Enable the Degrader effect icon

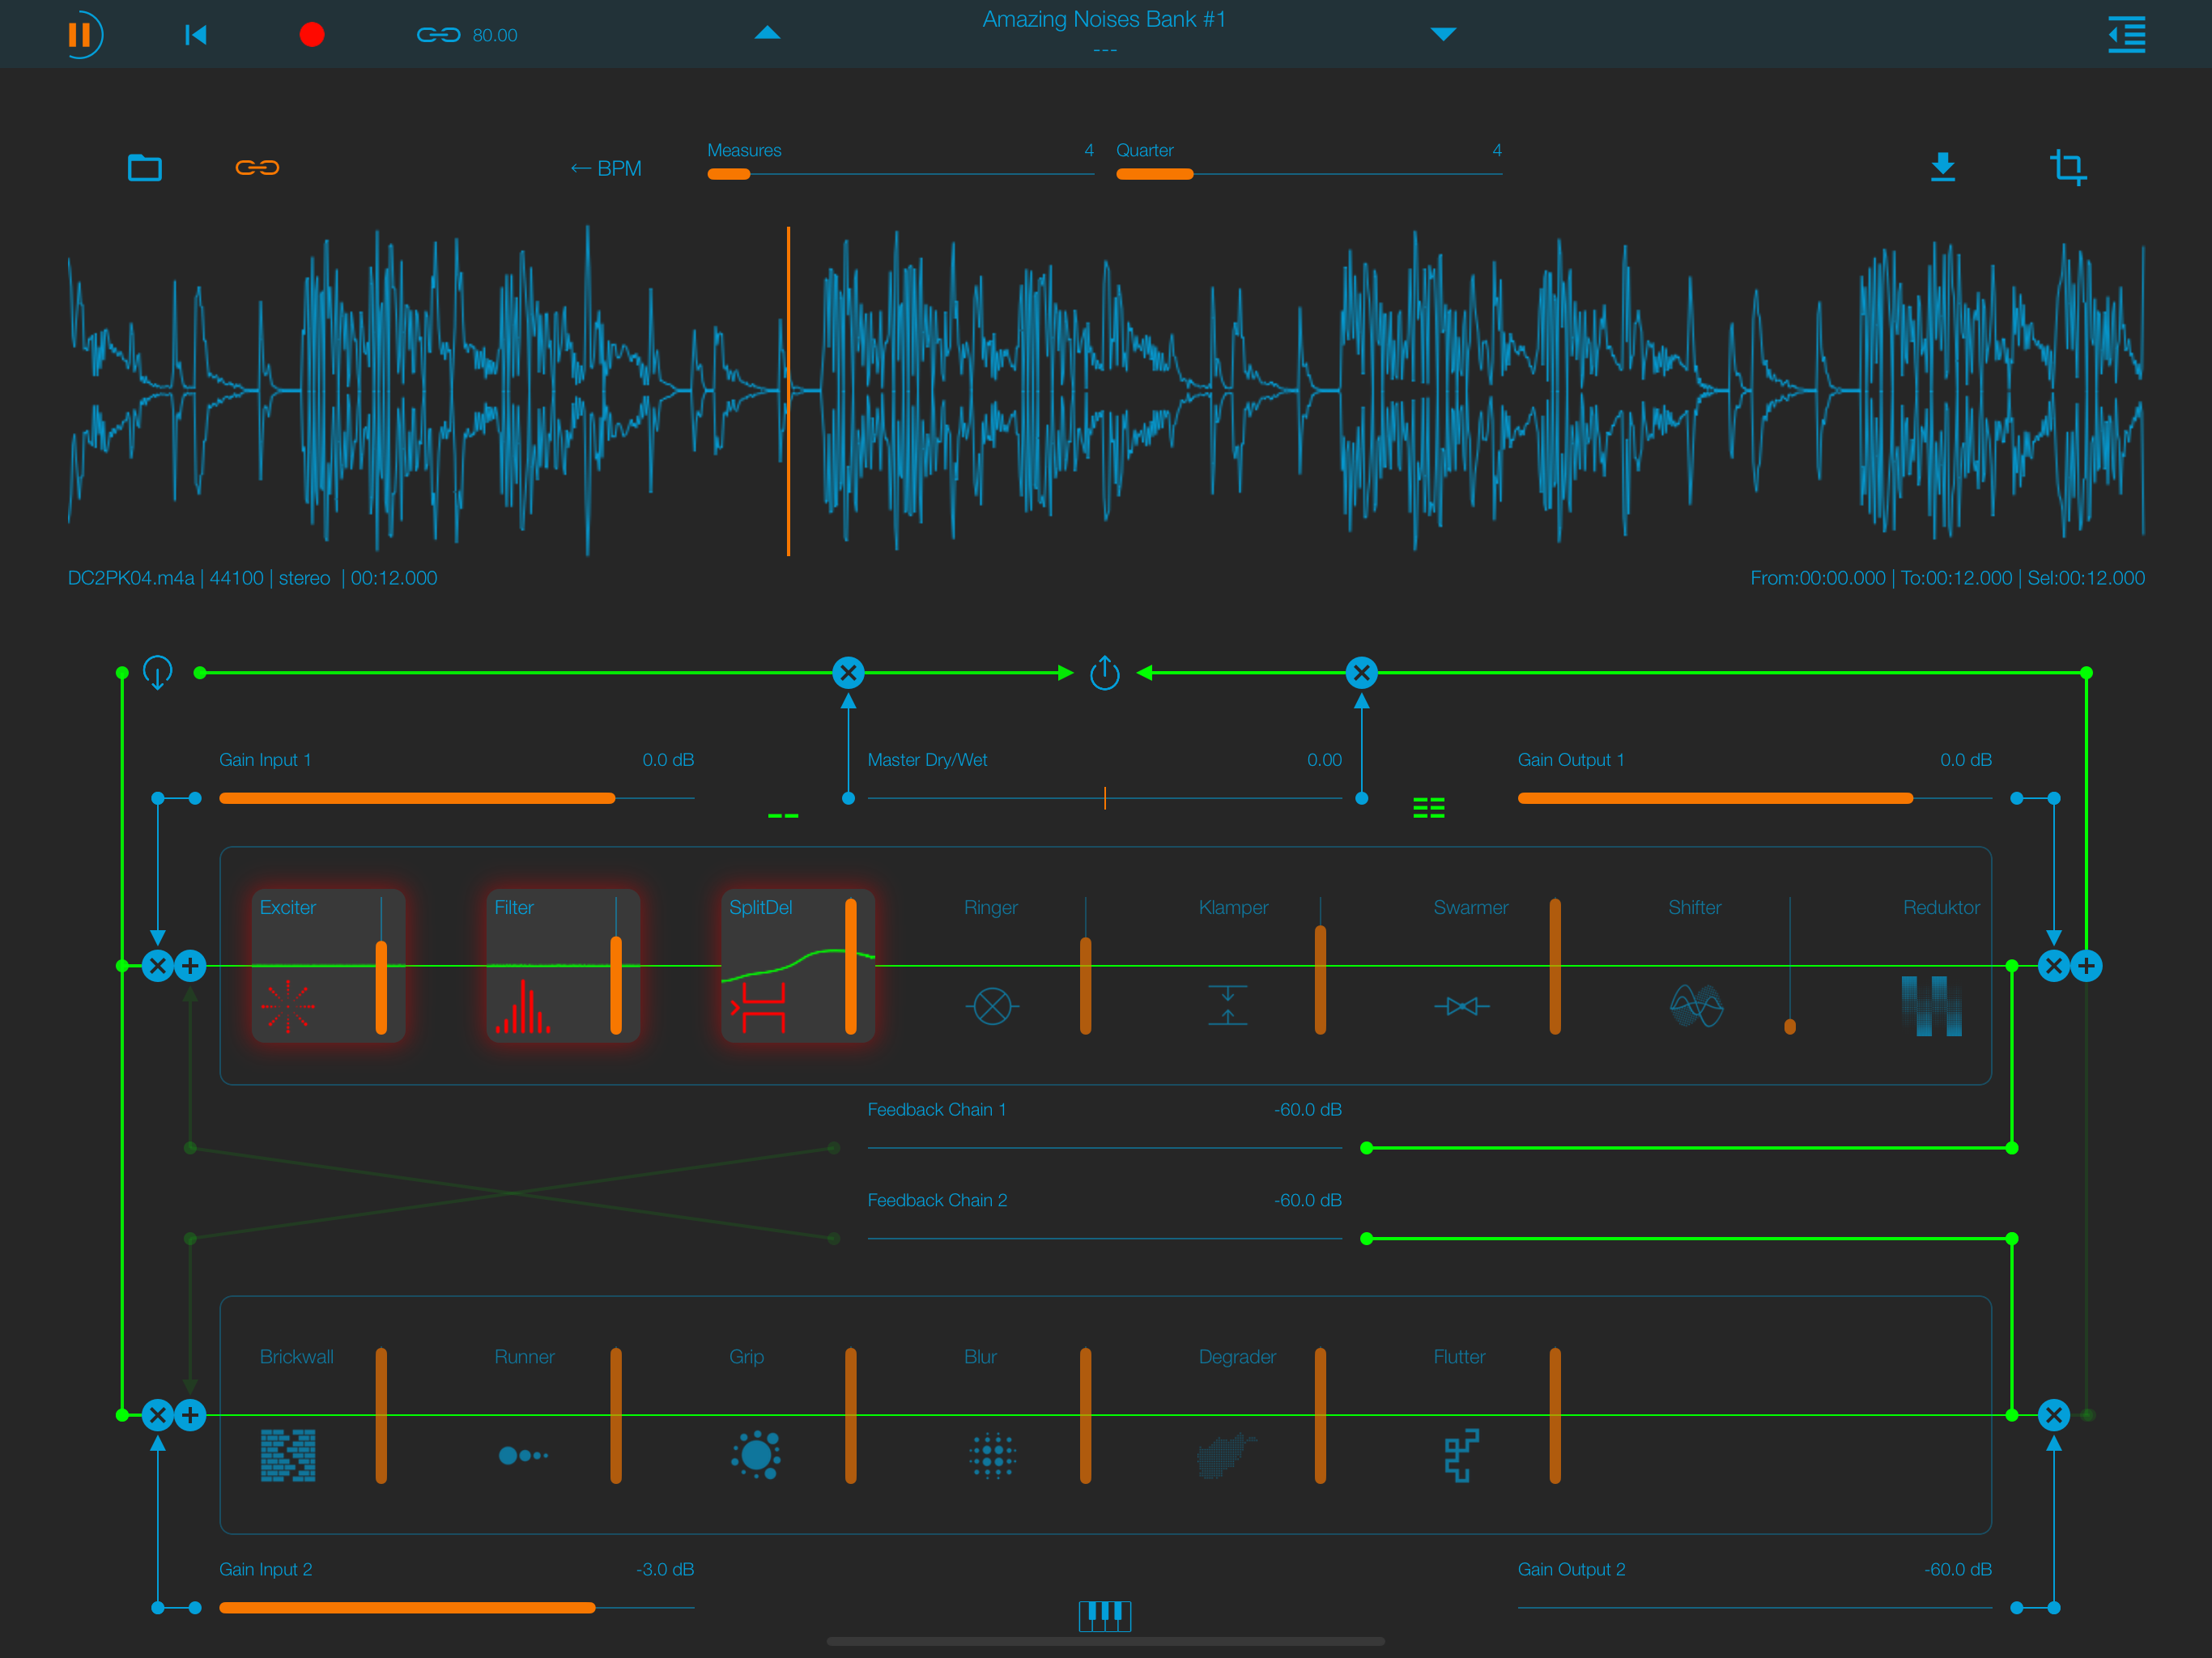[x=1227, y=1455]
